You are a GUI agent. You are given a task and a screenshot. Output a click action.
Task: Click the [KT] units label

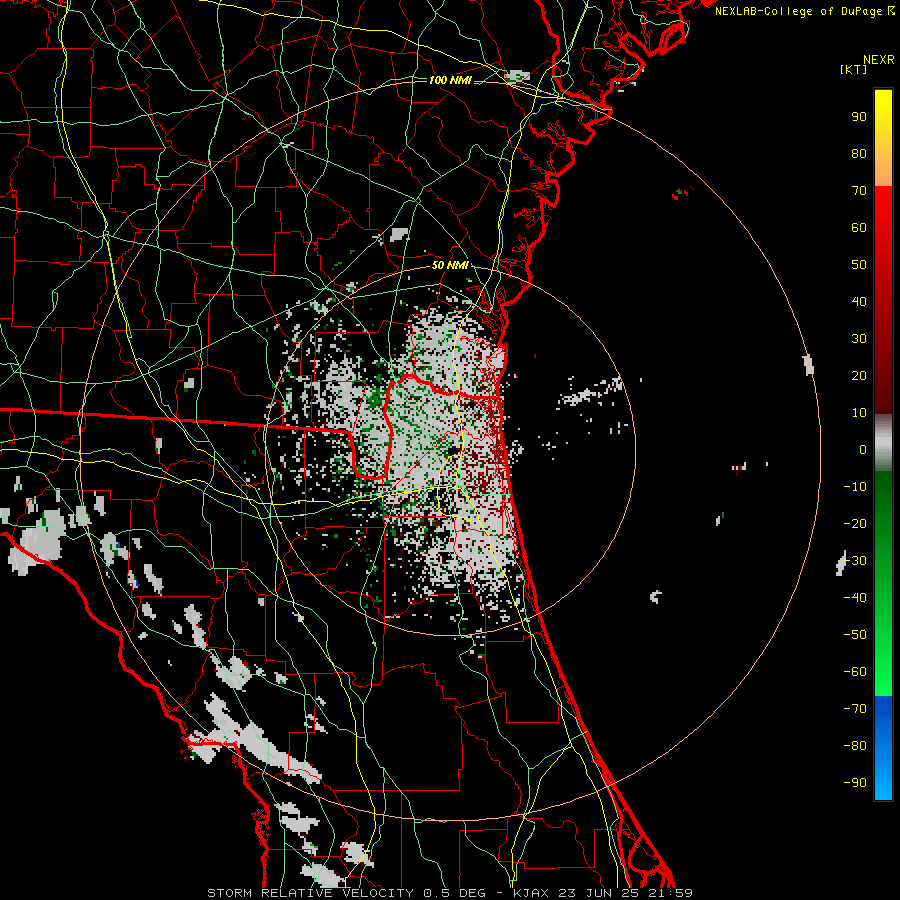click(x=854, y=69)
